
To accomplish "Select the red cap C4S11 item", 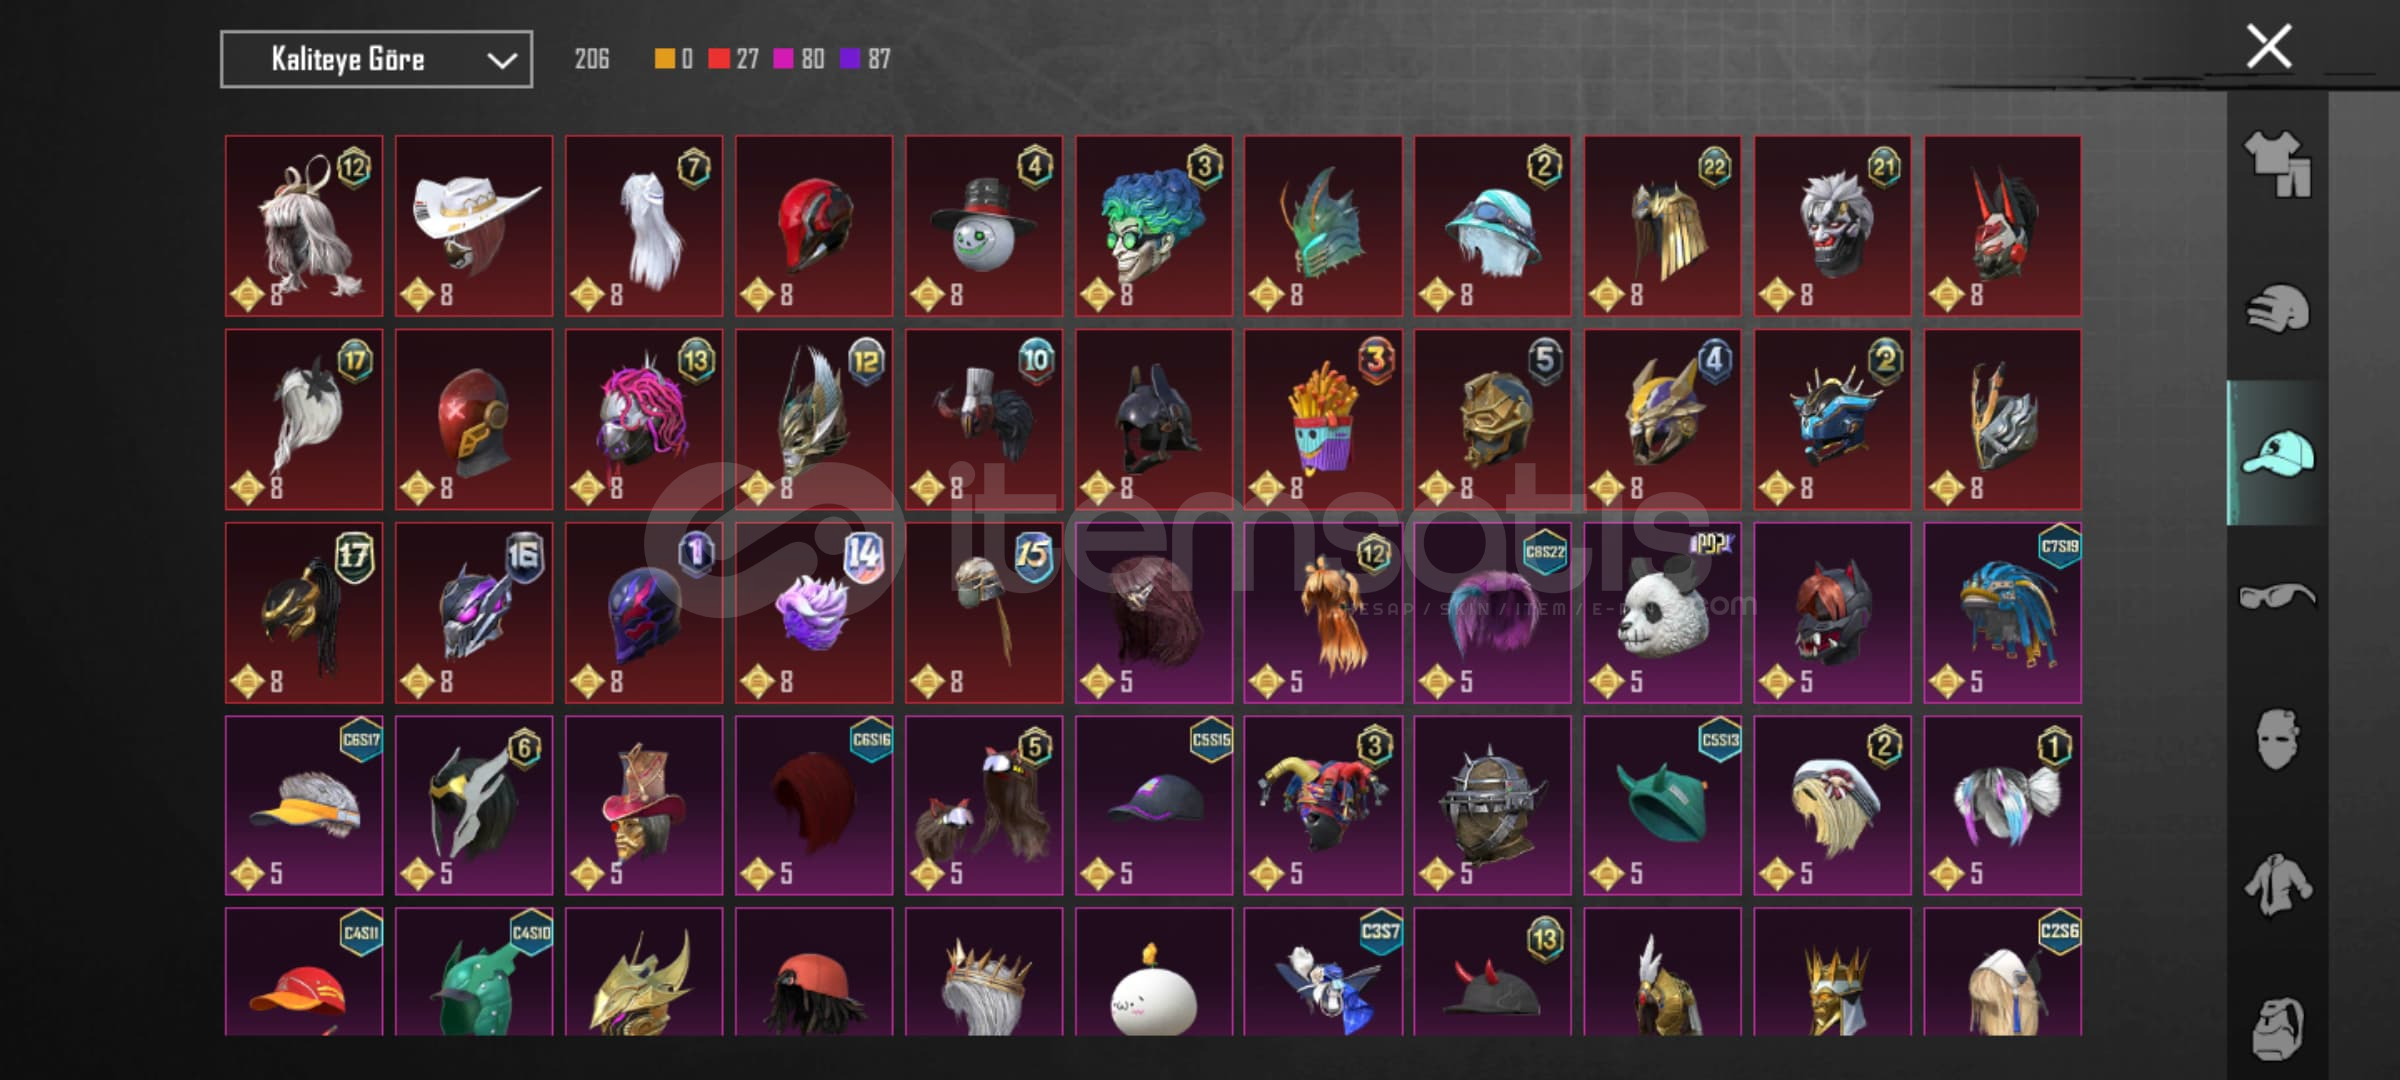I will [x=304, y=972].
